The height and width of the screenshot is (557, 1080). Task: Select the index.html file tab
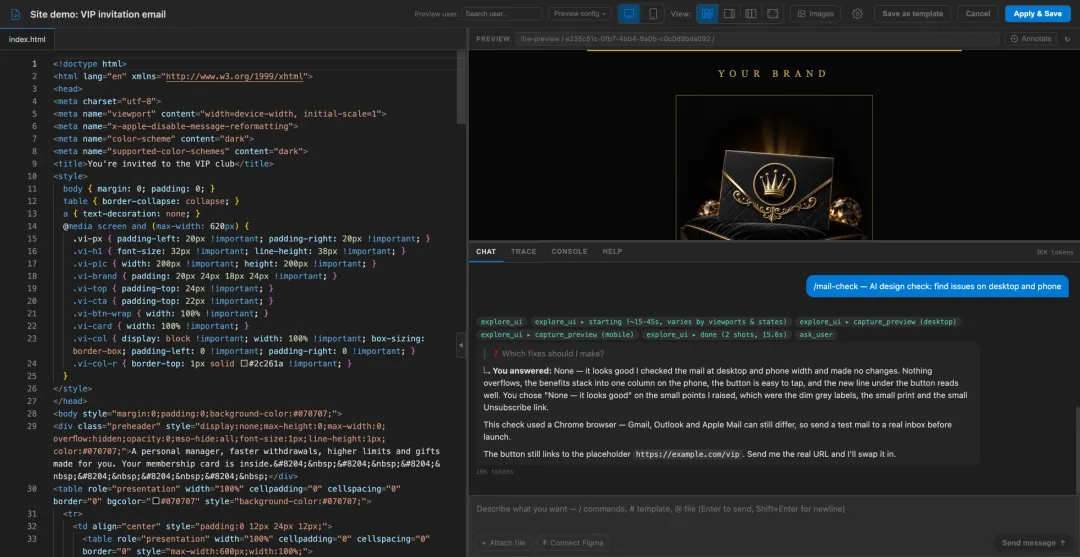(x=27, y=39)
